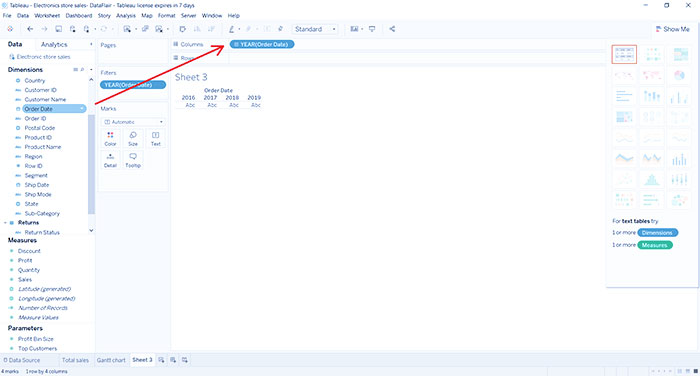
Task: Open the Tooltip marks card
Action: [133, 160]
